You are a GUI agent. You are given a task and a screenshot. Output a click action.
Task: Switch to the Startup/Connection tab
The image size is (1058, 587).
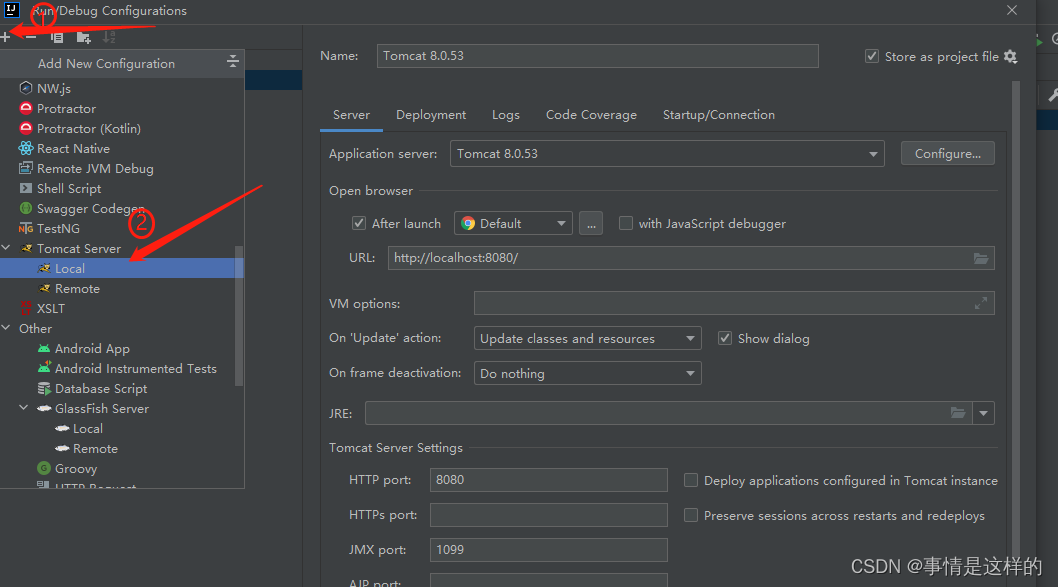click(719, 115)
